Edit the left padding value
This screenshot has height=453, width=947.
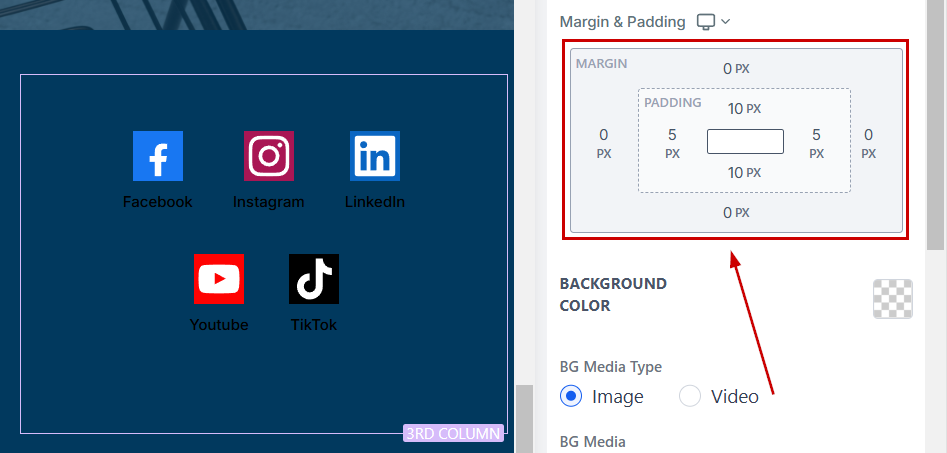click(x=672, y=135)
